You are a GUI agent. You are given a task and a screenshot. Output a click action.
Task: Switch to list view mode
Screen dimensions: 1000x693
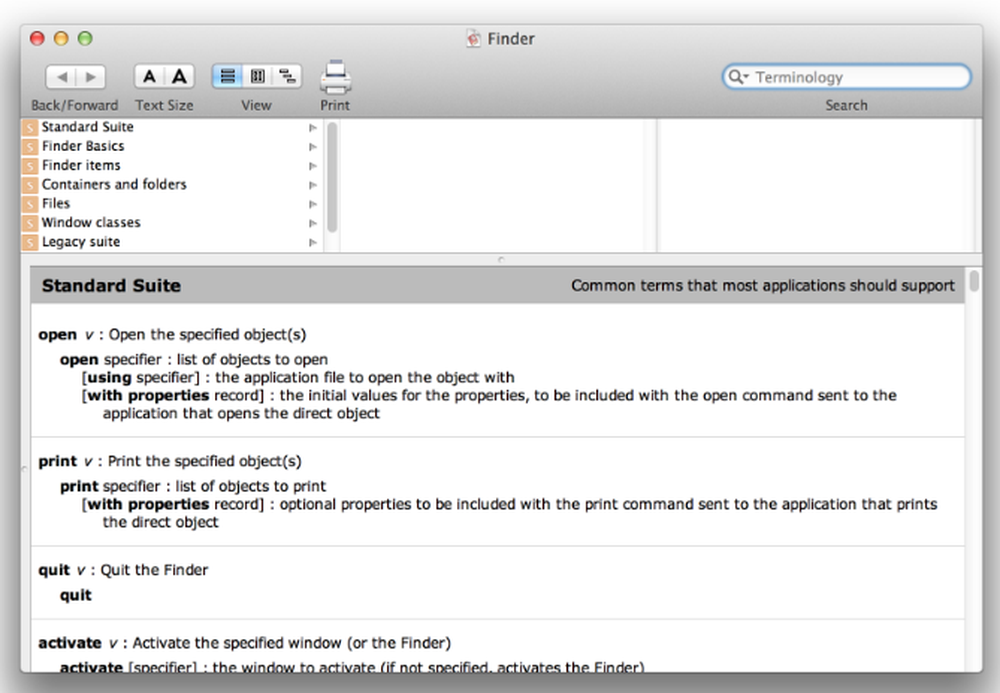tap(227, 77)
